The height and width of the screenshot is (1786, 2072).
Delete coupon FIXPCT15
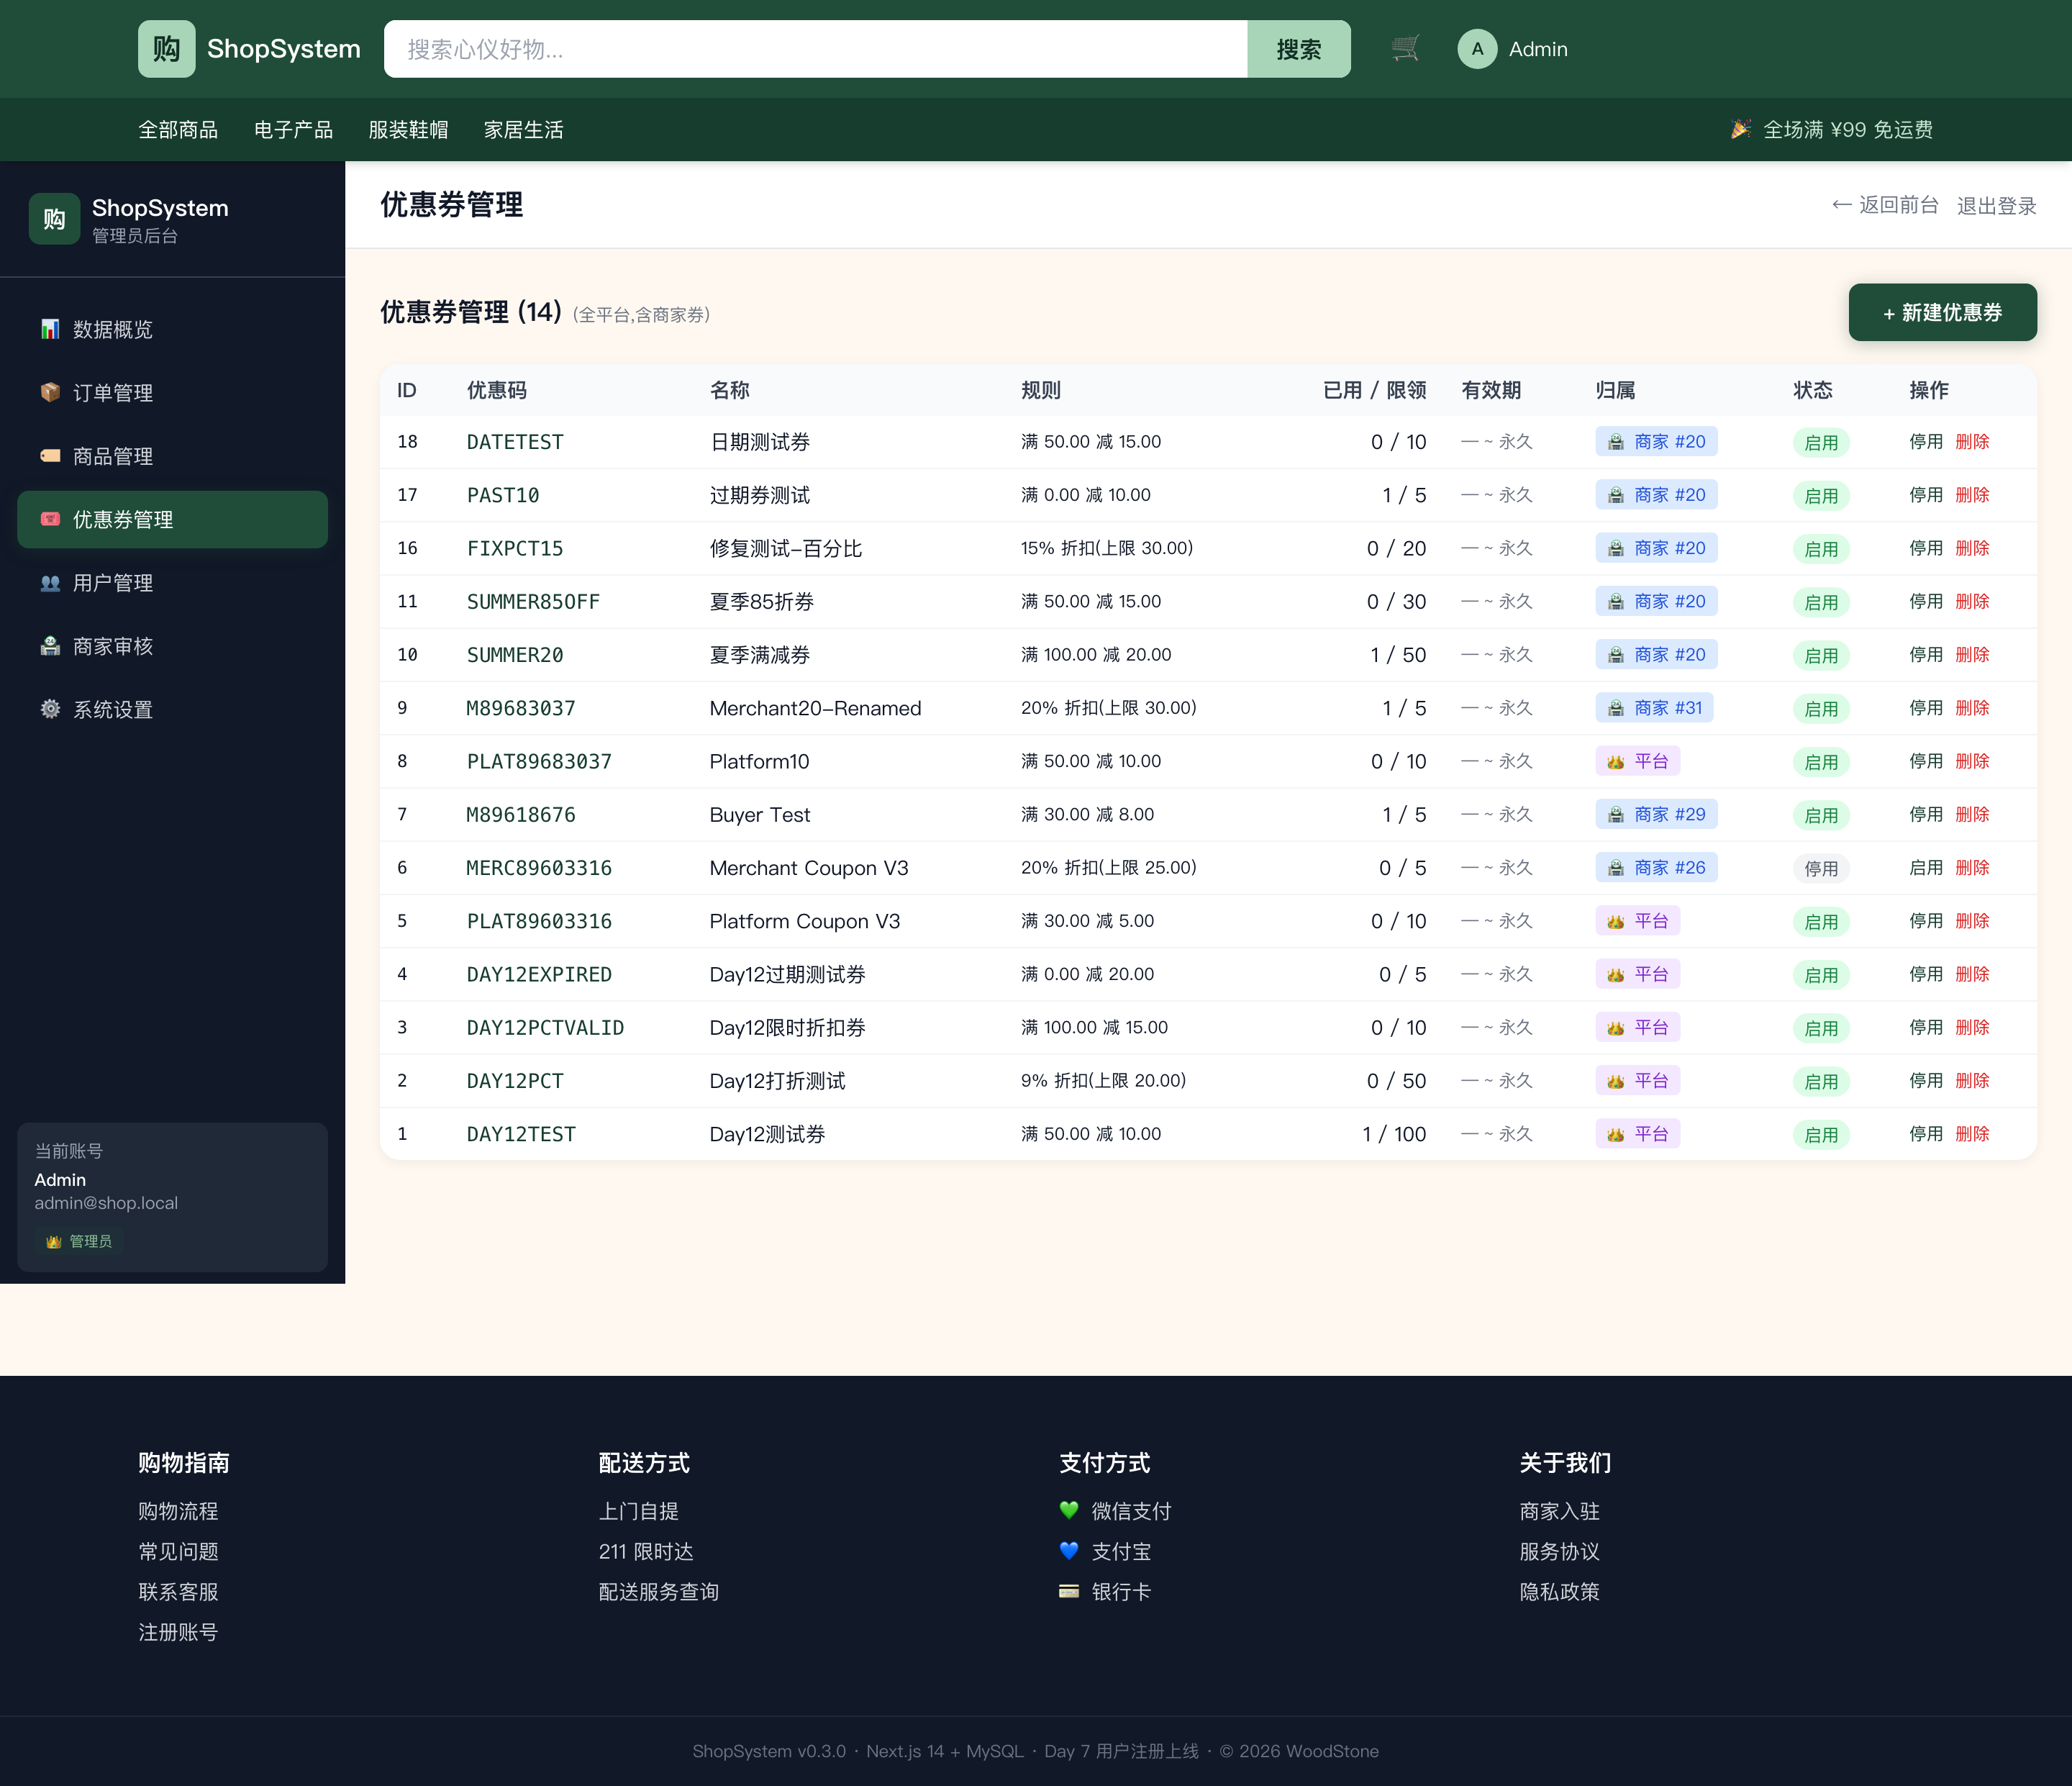(x=1972, y=548)
